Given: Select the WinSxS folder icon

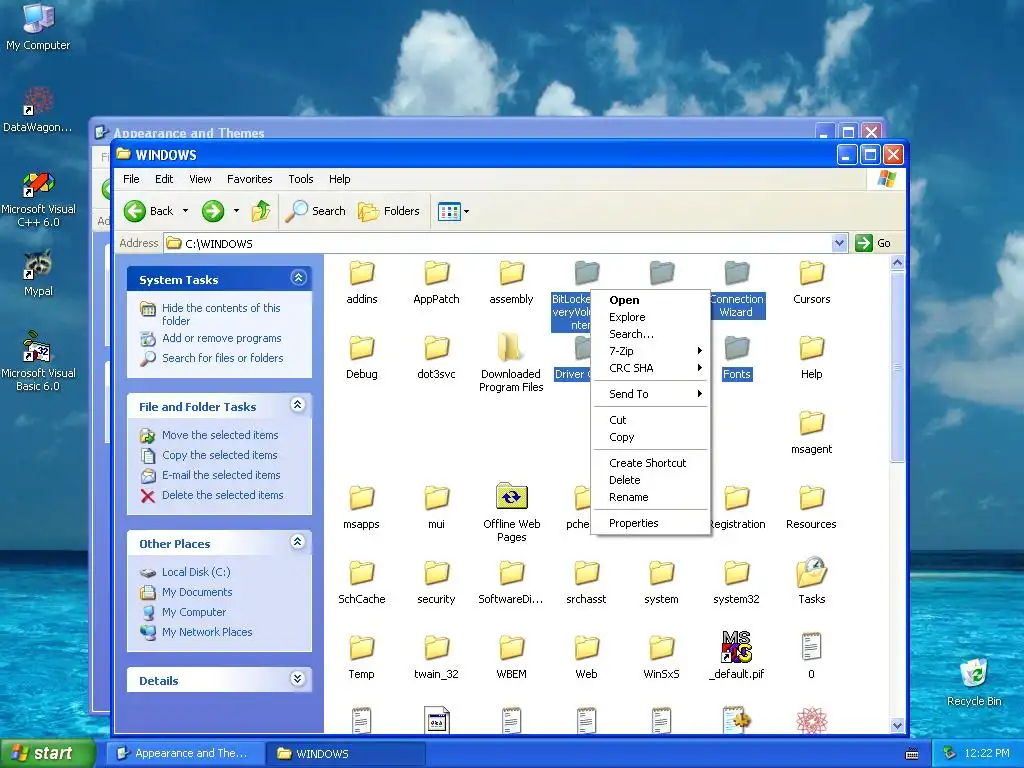Looking at the screenshot, I should [x=662, y=648].
